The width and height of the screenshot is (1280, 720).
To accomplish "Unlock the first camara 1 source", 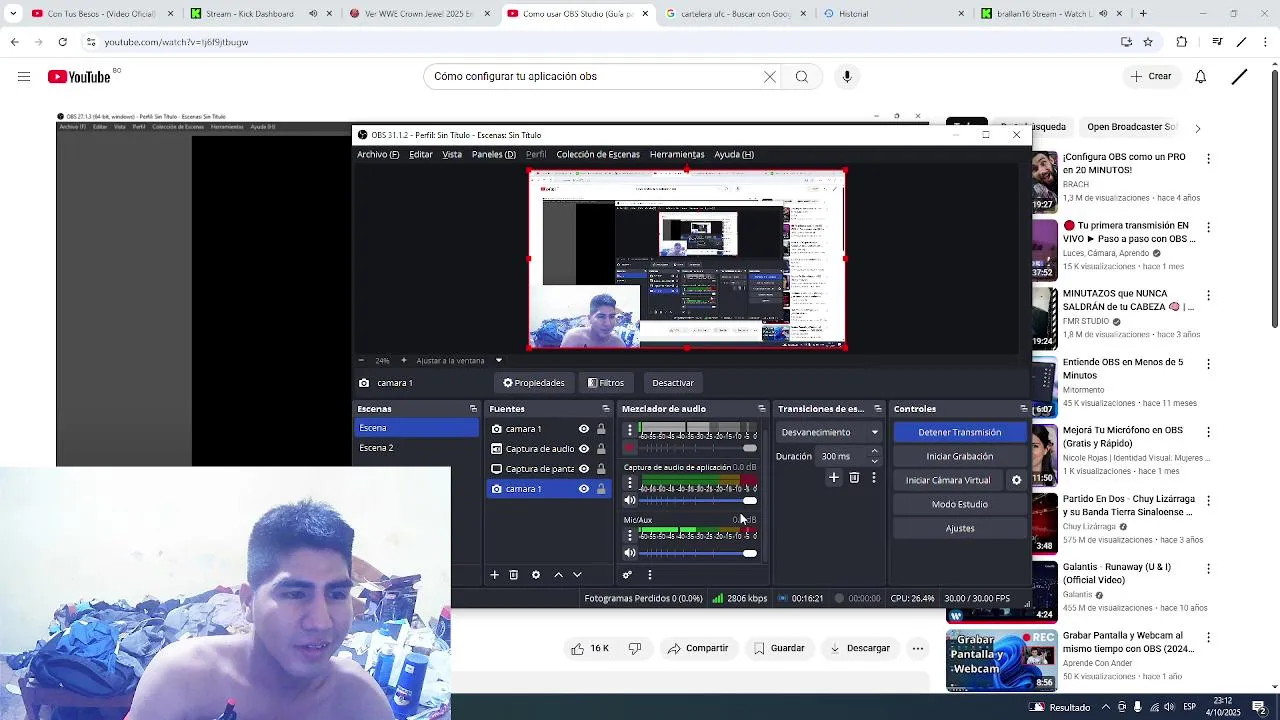I will coord(601,429).
